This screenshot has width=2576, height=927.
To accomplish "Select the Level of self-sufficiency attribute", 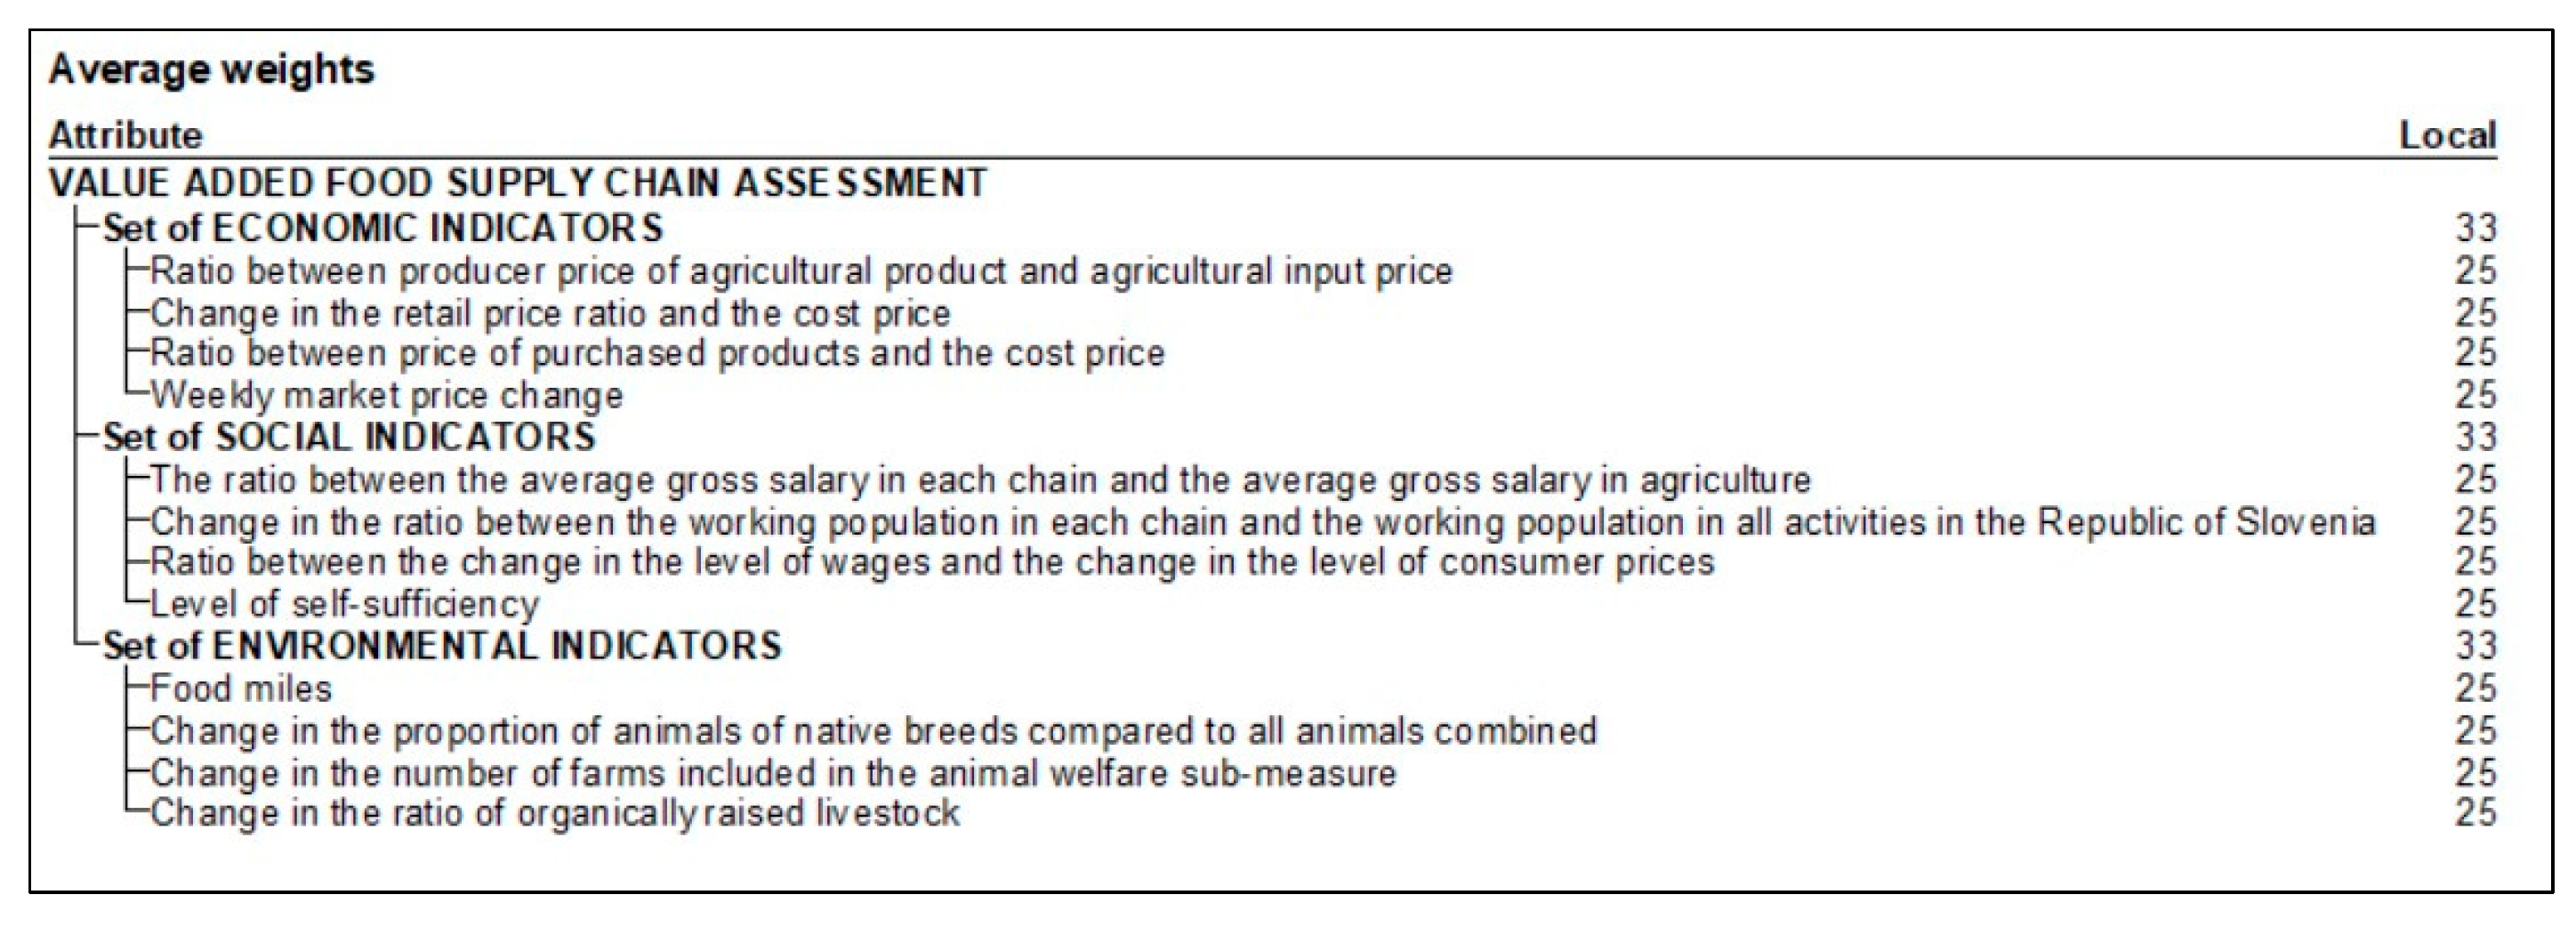I will [x=345, y=604].
